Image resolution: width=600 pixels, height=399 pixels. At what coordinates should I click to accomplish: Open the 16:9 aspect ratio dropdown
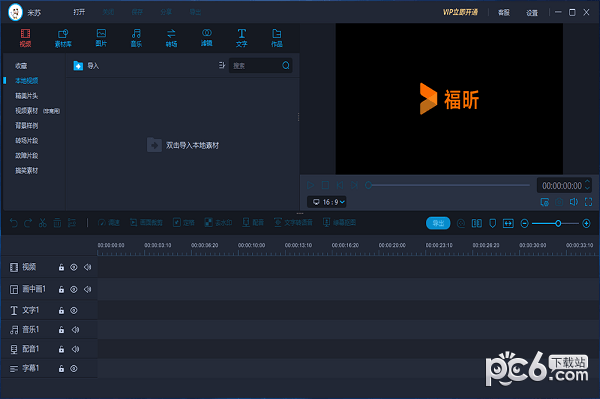tap(327, 202)
